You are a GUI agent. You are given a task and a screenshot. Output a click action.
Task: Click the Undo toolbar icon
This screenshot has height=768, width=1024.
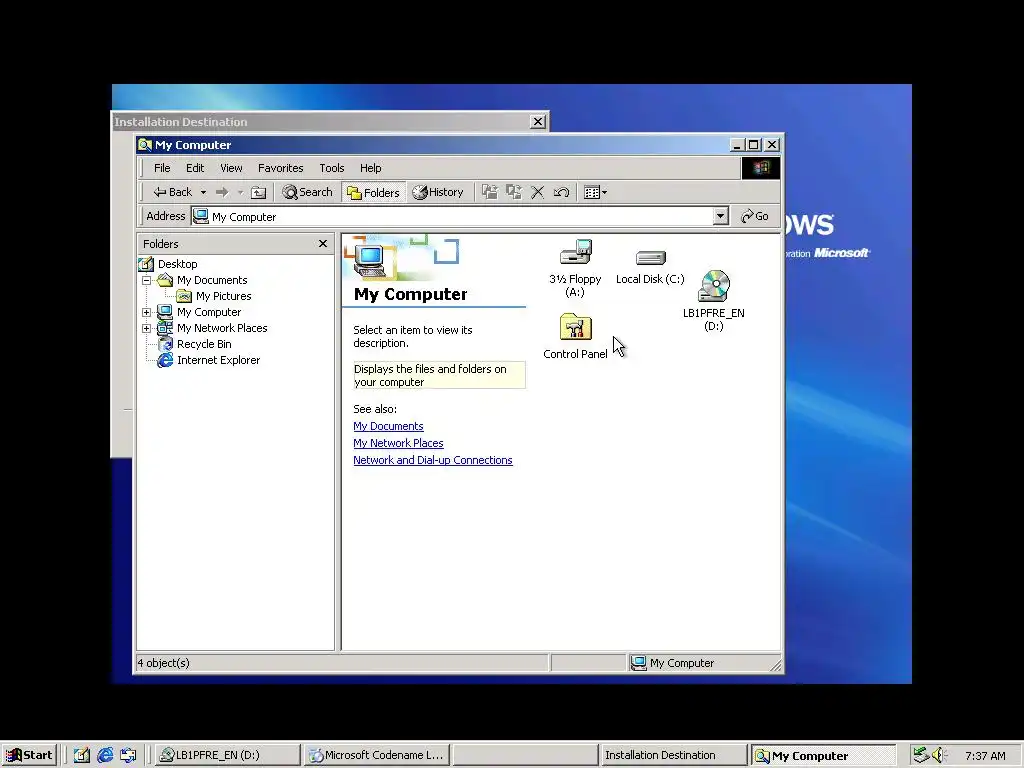[562, 192]
